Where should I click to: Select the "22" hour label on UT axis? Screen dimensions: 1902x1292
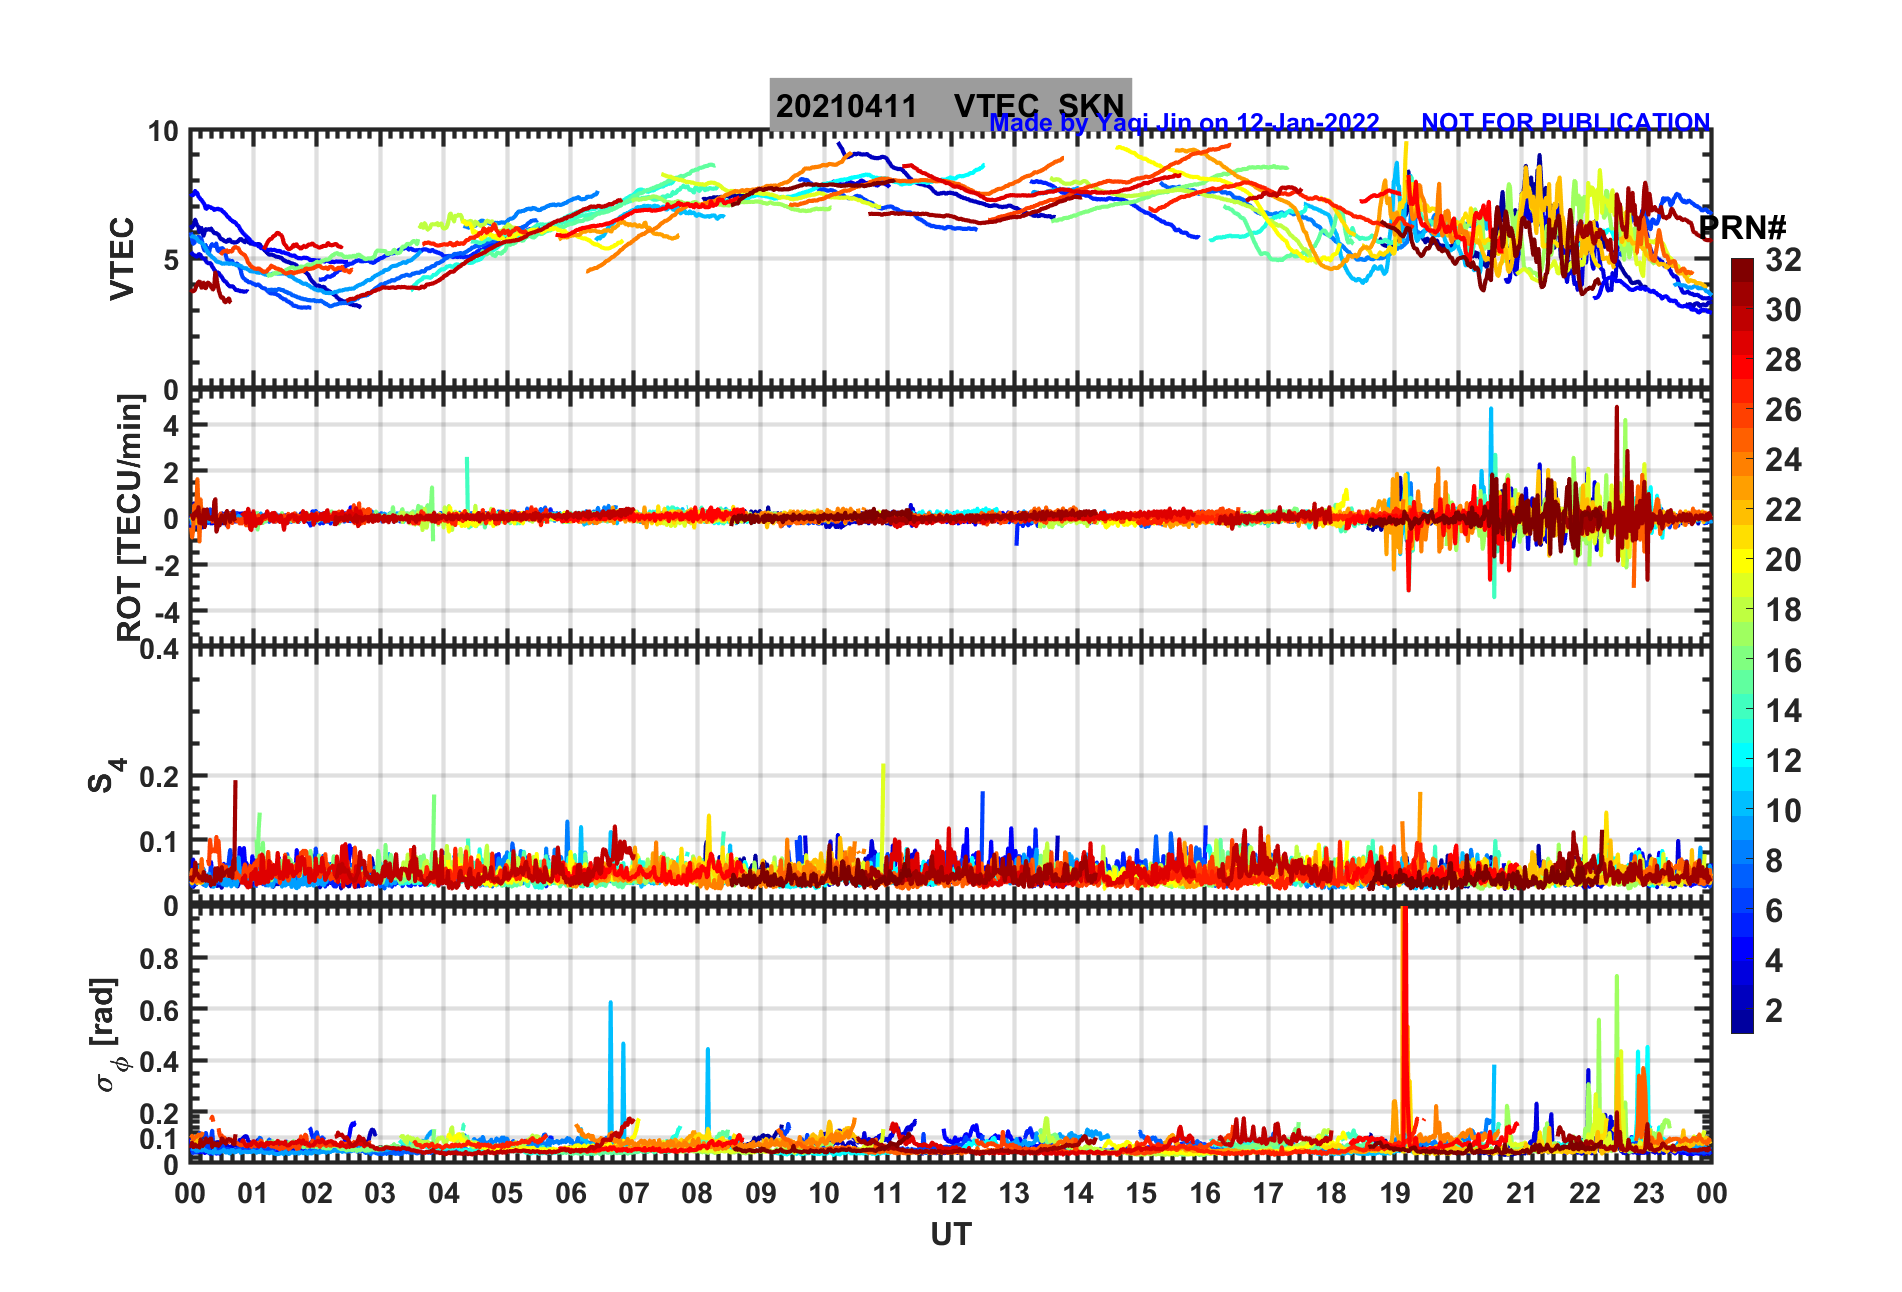point(1585,1193)
